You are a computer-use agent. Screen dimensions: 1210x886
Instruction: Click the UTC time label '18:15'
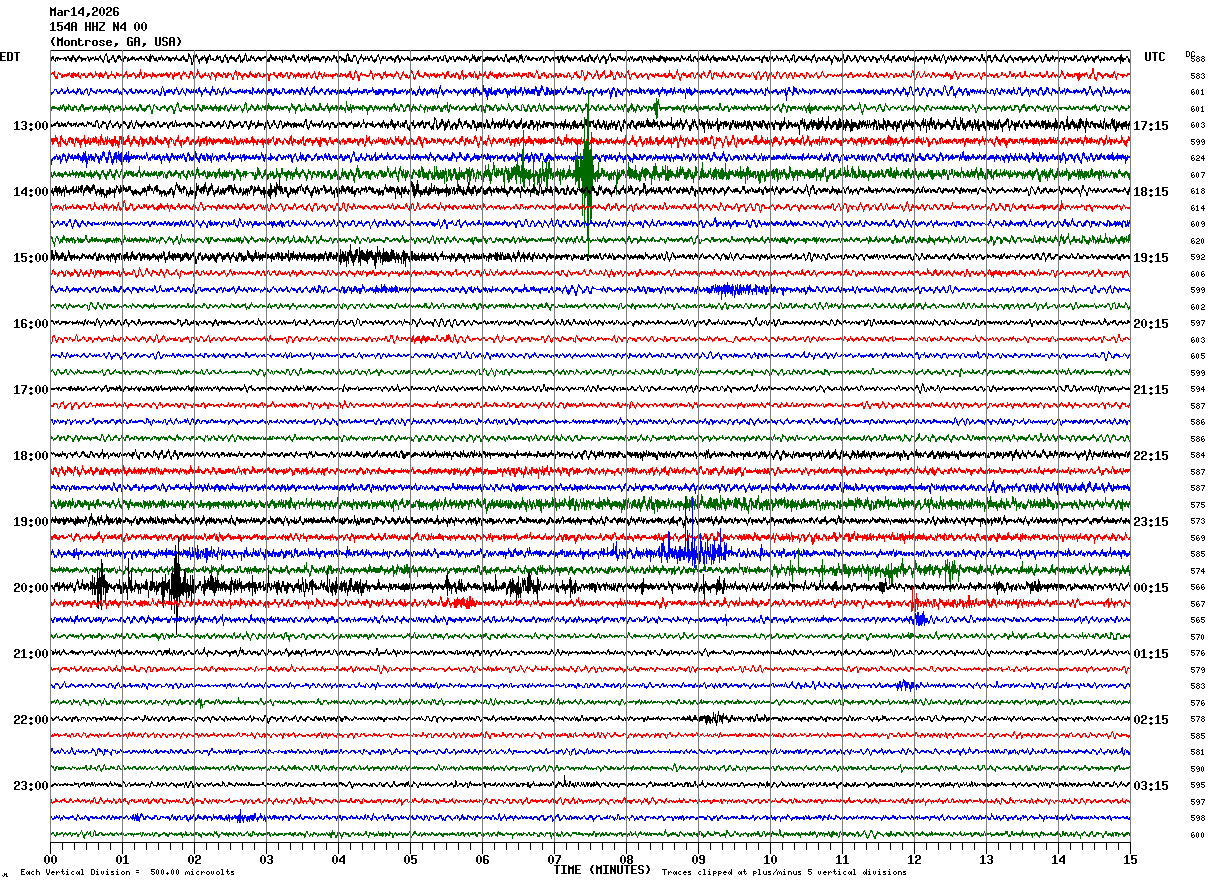(1151, 192)
